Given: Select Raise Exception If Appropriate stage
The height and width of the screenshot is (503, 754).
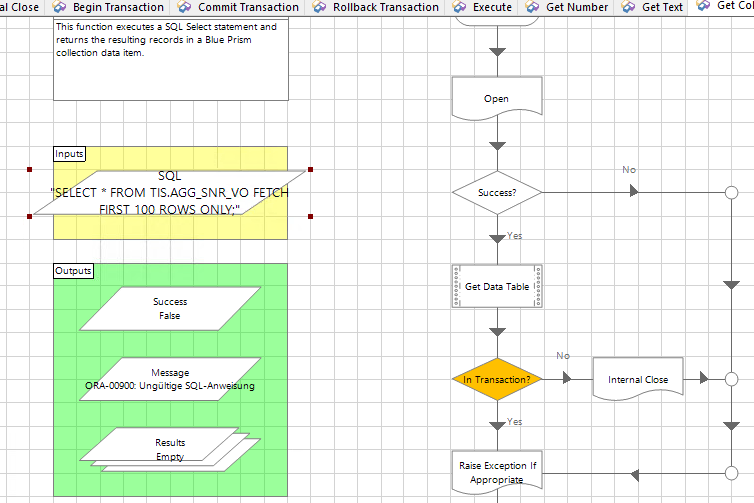Looking at the screenshot, I should point(496,472).
